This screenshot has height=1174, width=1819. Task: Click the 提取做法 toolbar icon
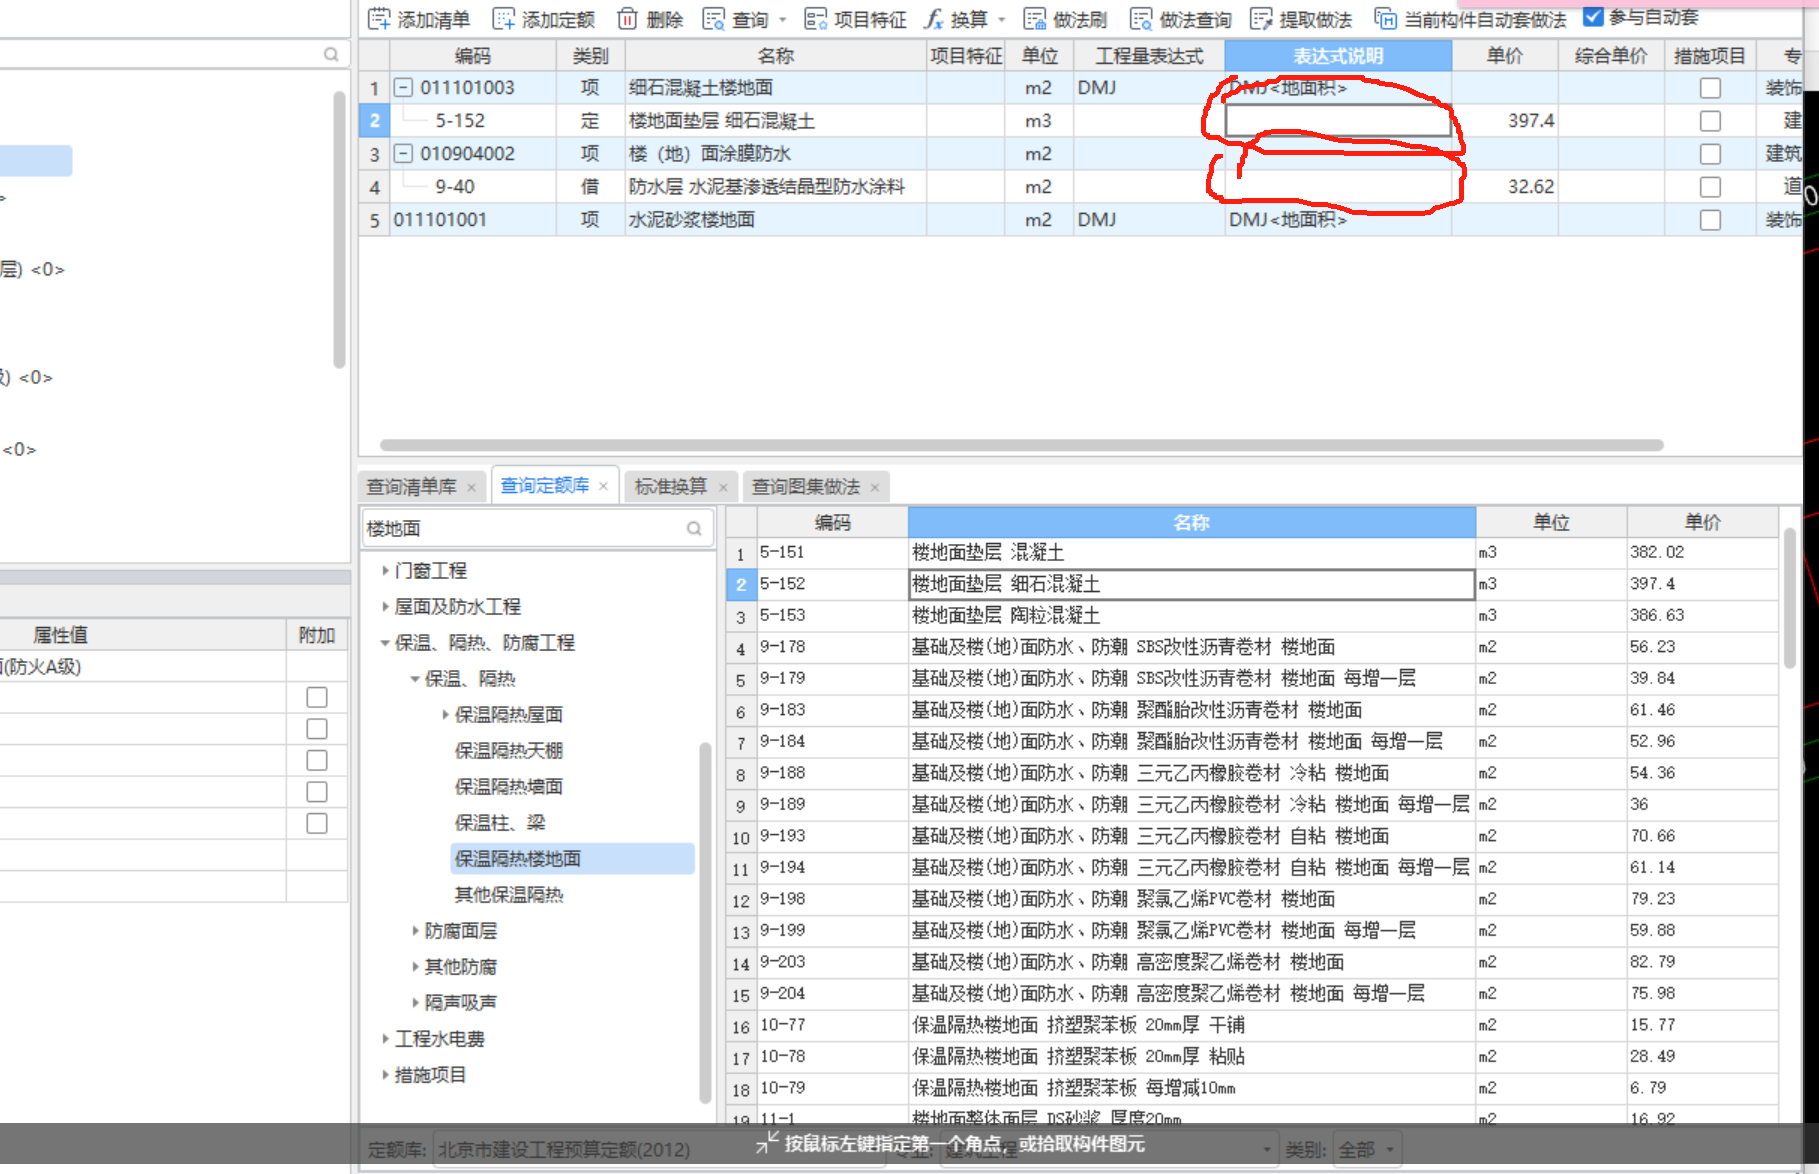[1261, 19]
